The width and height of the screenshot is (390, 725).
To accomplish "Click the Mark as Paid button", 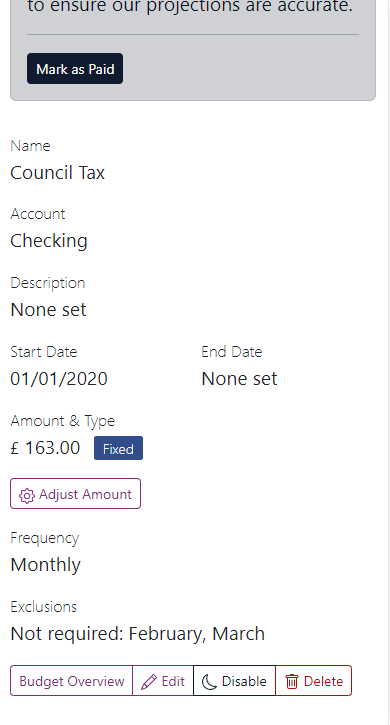I will tap(75, 68).
